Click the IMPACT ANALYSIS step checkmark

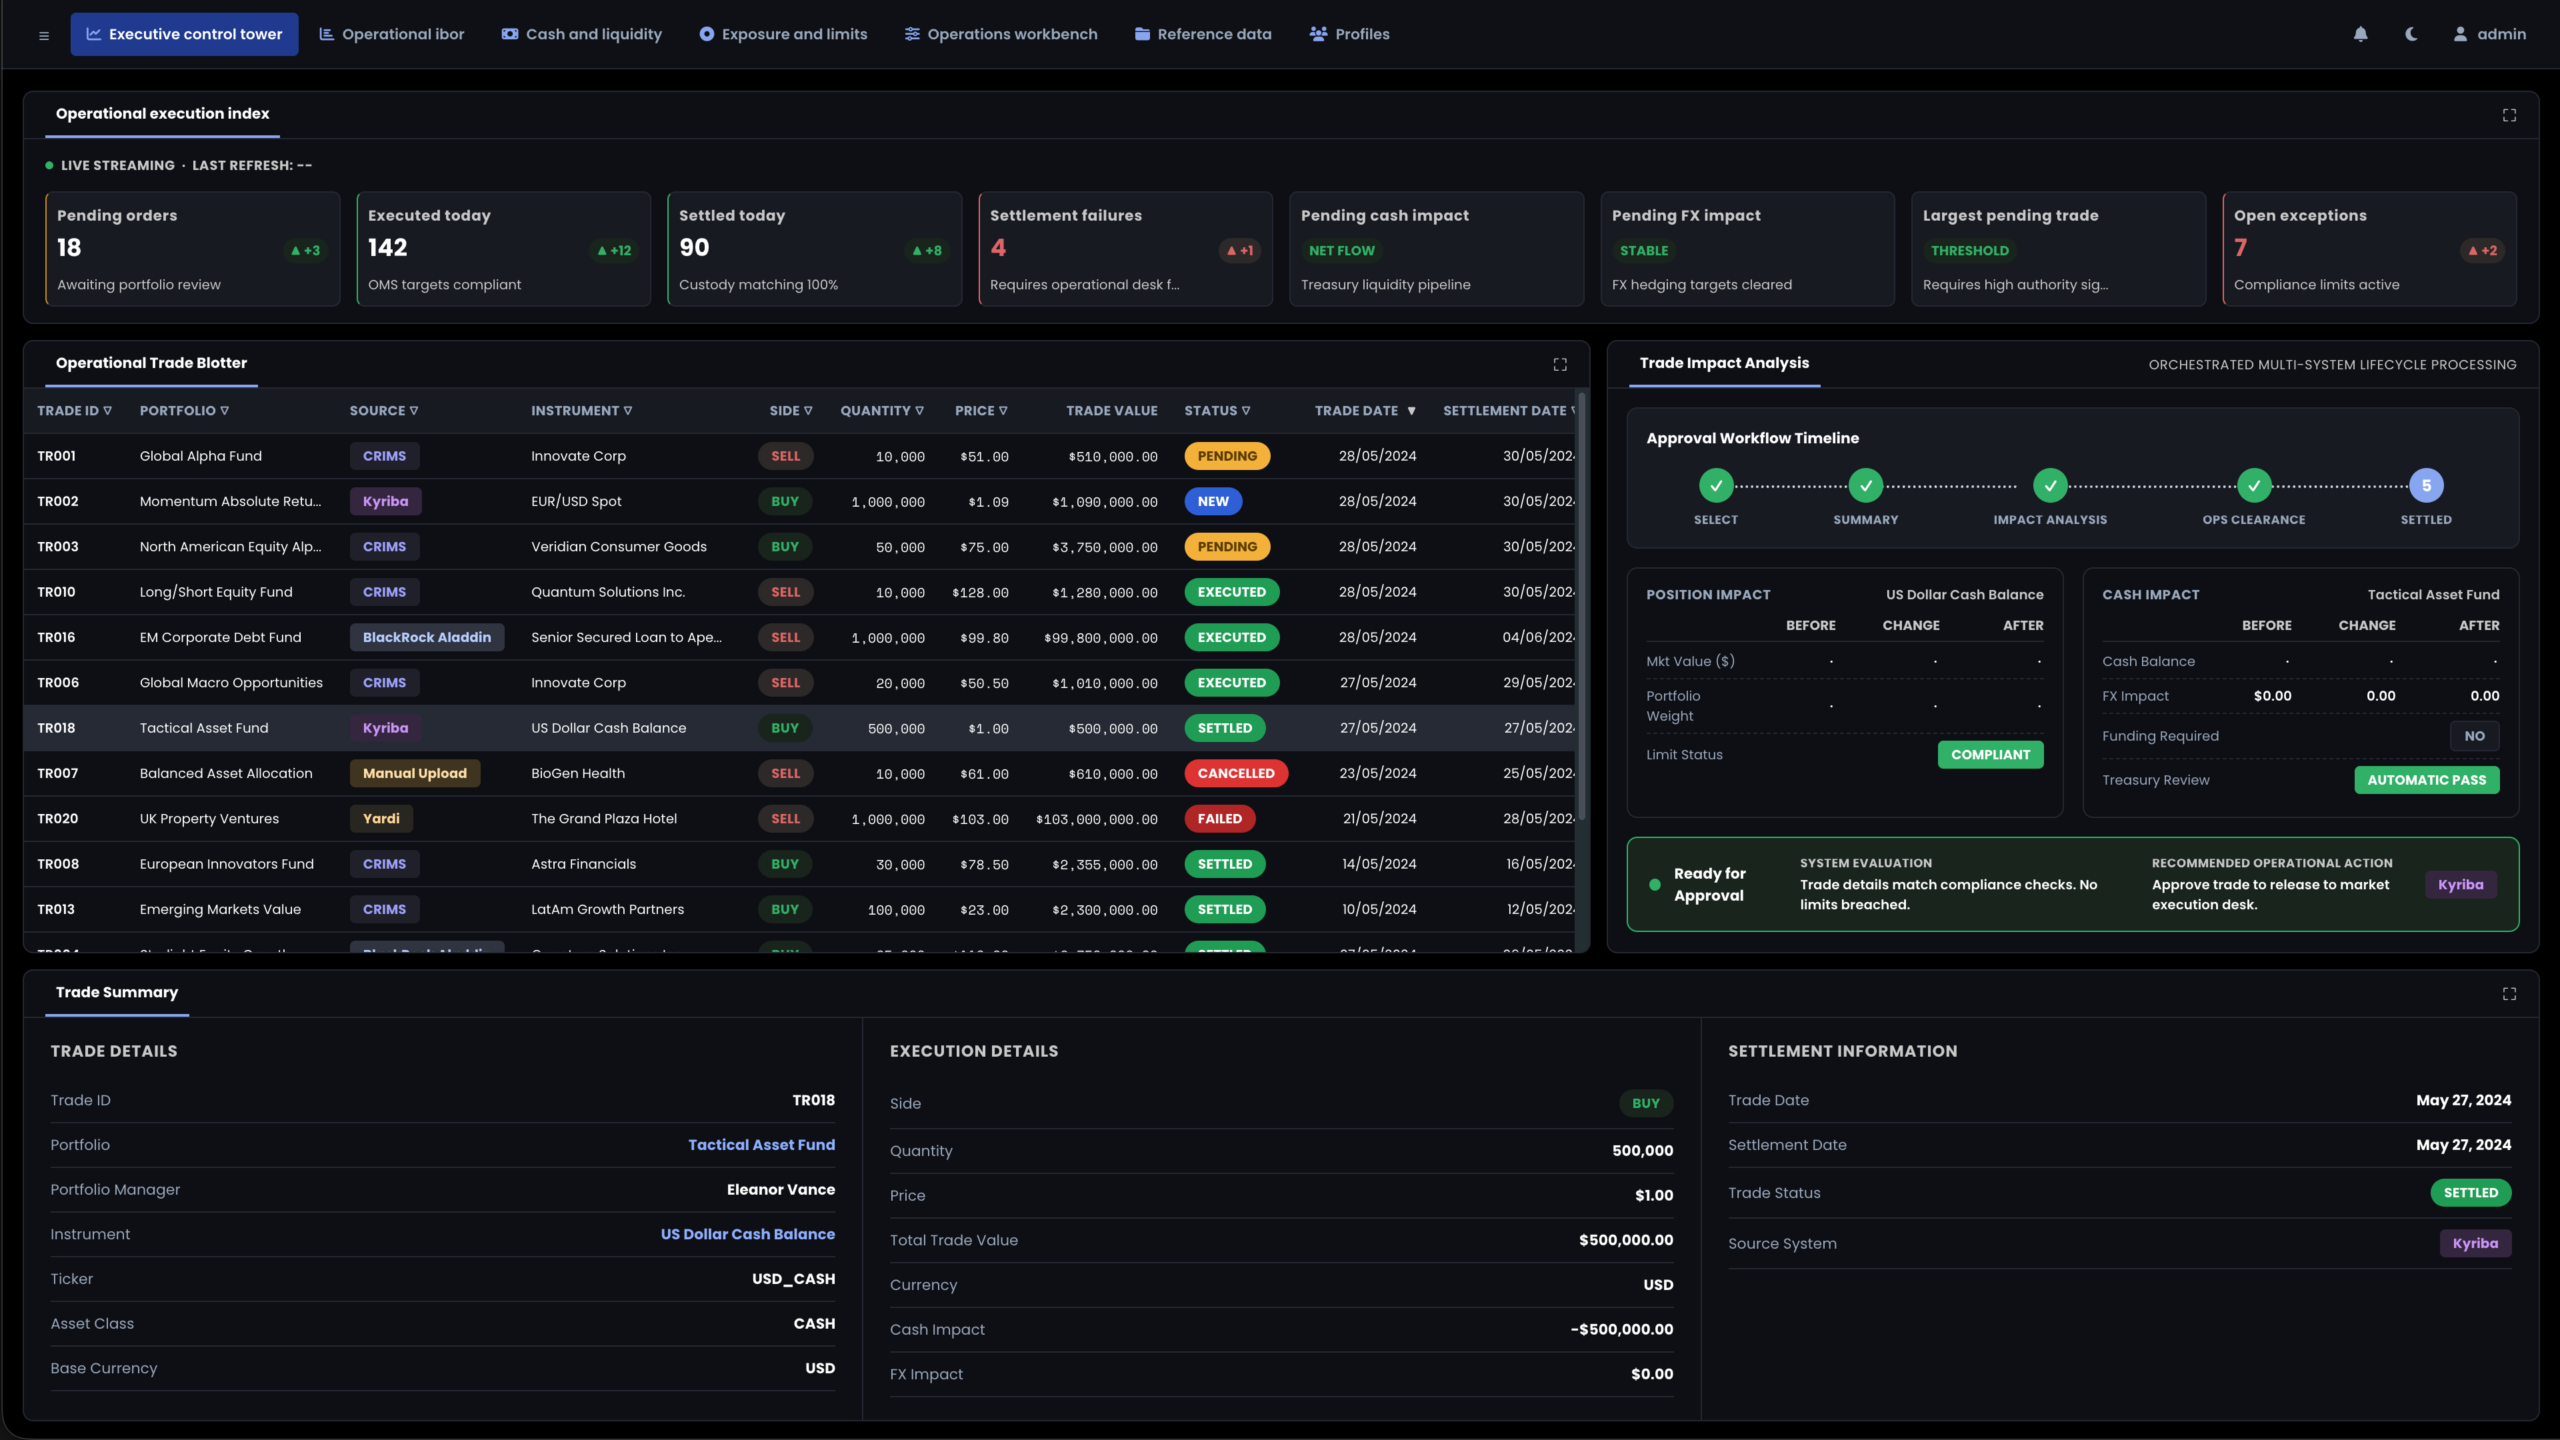point(2050,486)
